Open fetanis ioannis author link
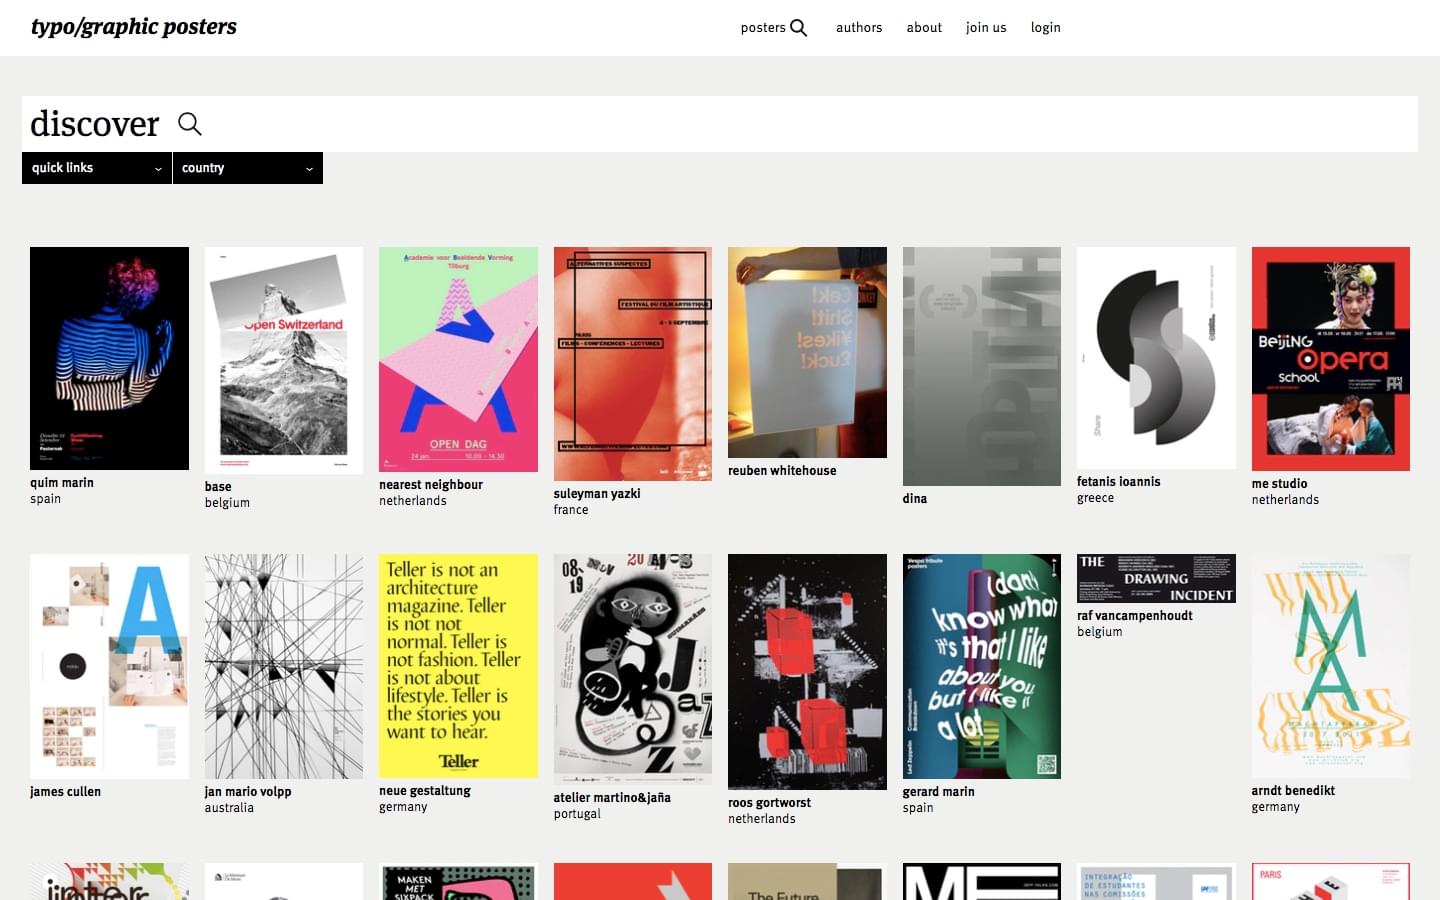Image resolution: width=1440 pixels, height=900 pixels. click(x=1119, y=482)
